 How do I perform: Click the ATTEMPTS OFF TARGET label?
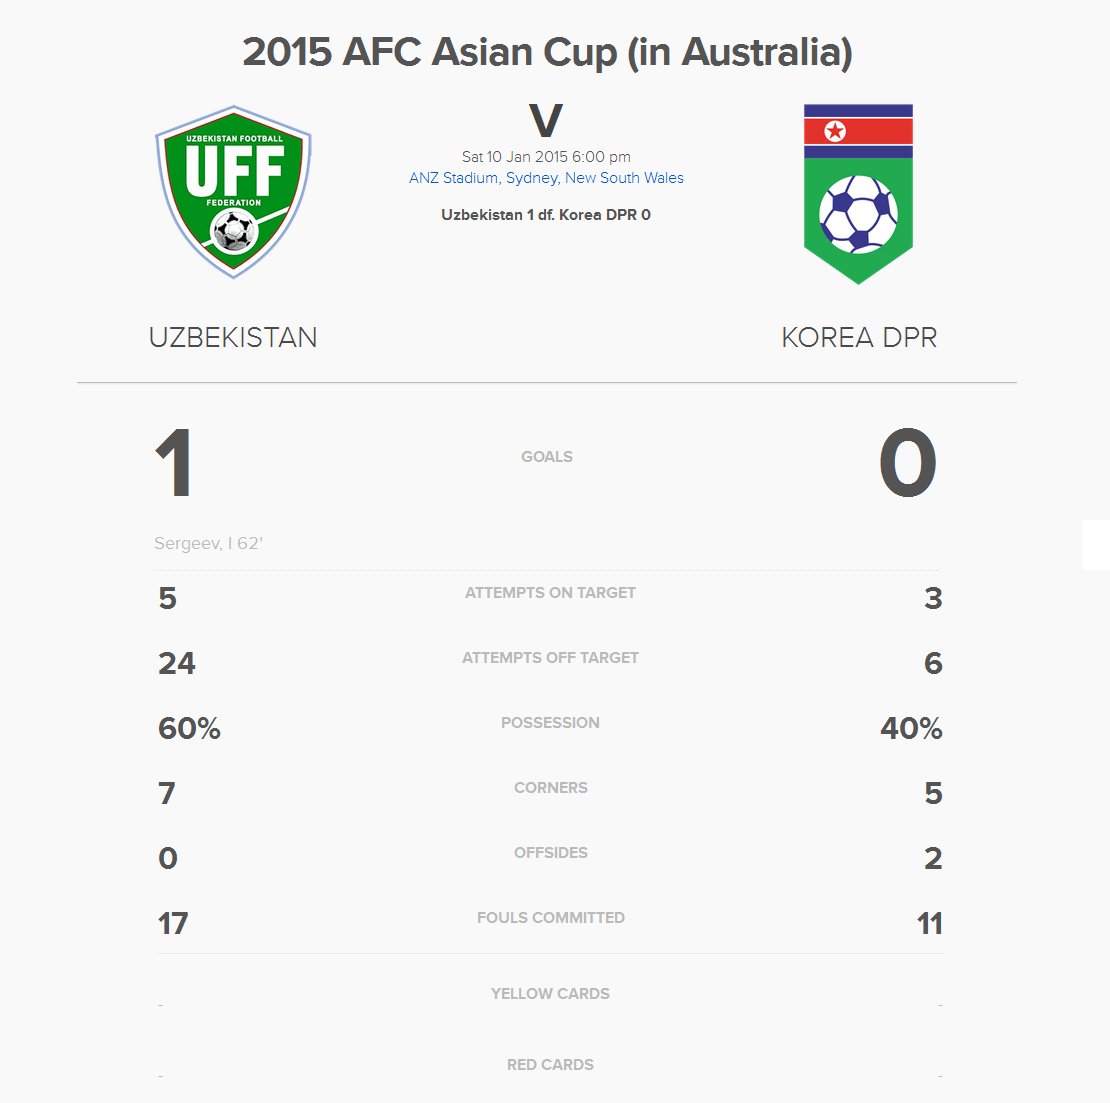(550, 658)
